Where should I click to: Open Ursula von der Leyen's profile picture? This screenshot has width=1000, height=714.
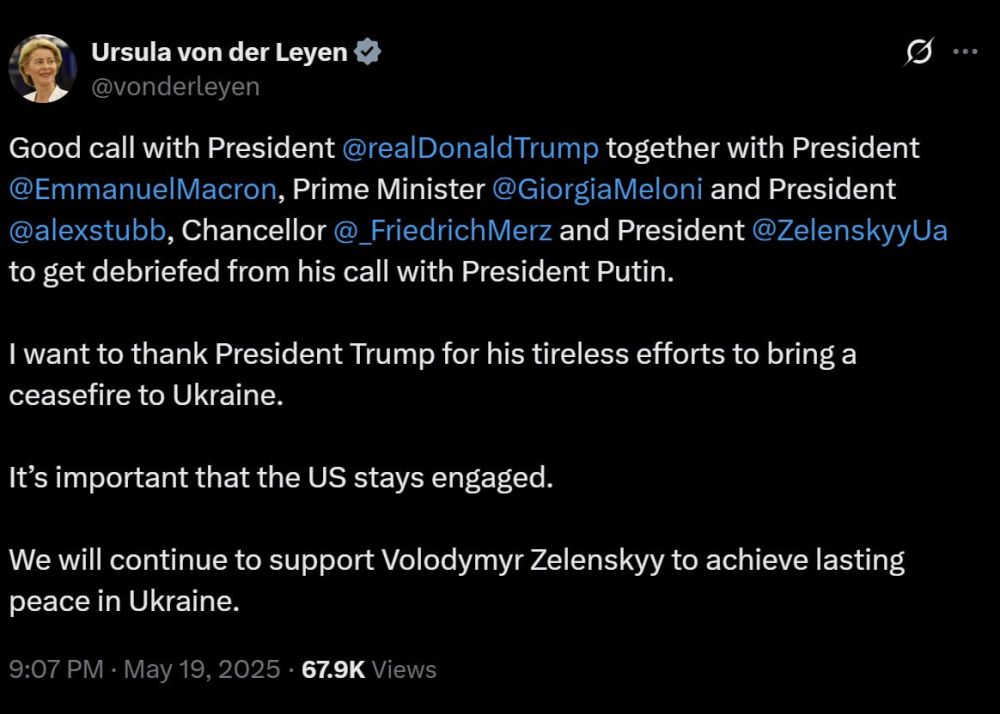43,68
